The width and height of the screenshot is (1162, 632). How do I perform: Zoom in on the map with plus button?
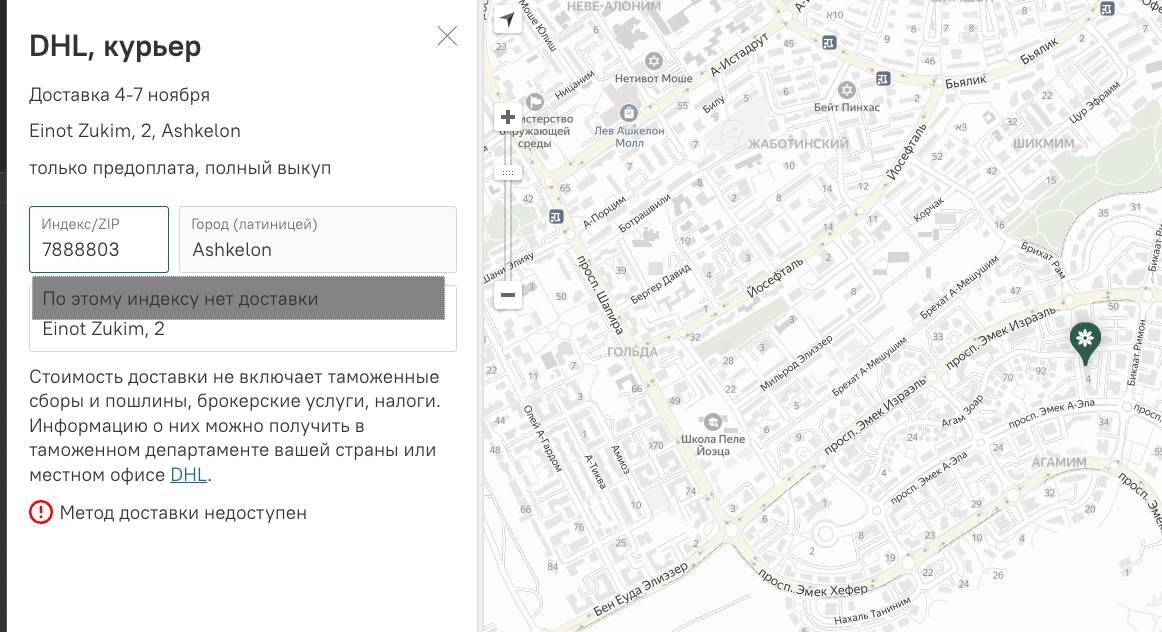(508, 117)
